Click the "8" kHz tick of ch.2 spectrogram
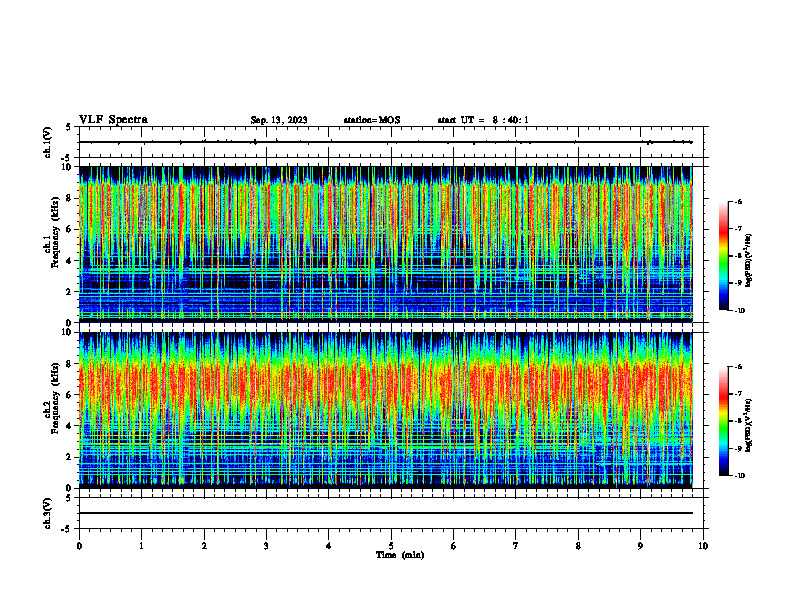This screenshot has width=792, height=612. (70, 364)
